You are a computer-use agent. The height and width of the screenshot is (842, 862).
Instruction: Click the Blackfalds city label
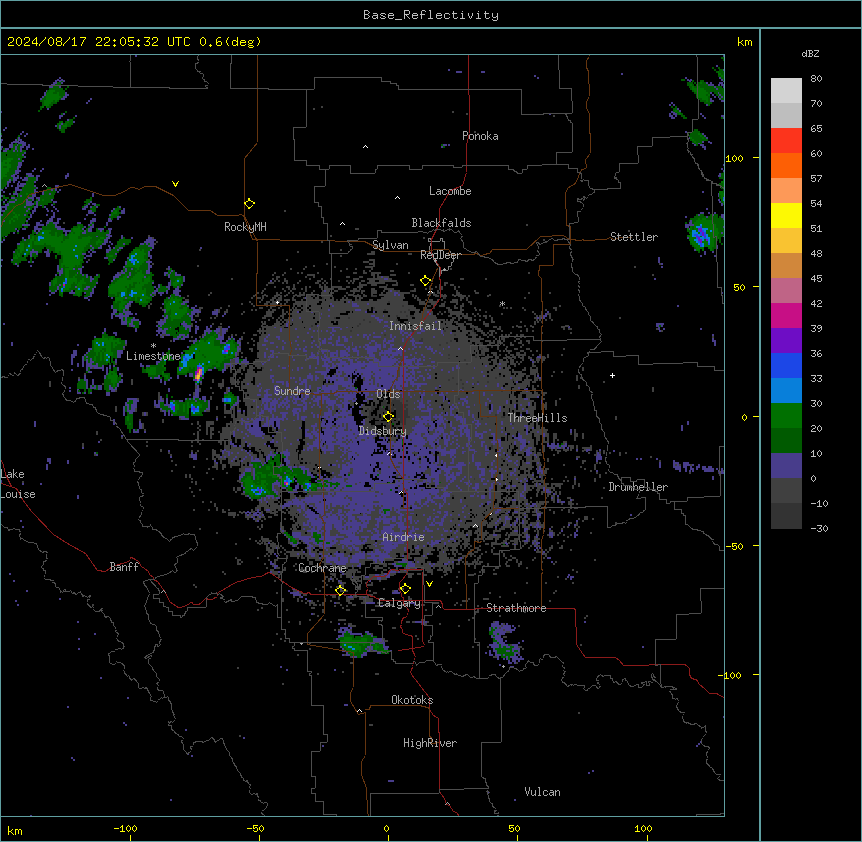pos(441,223)
